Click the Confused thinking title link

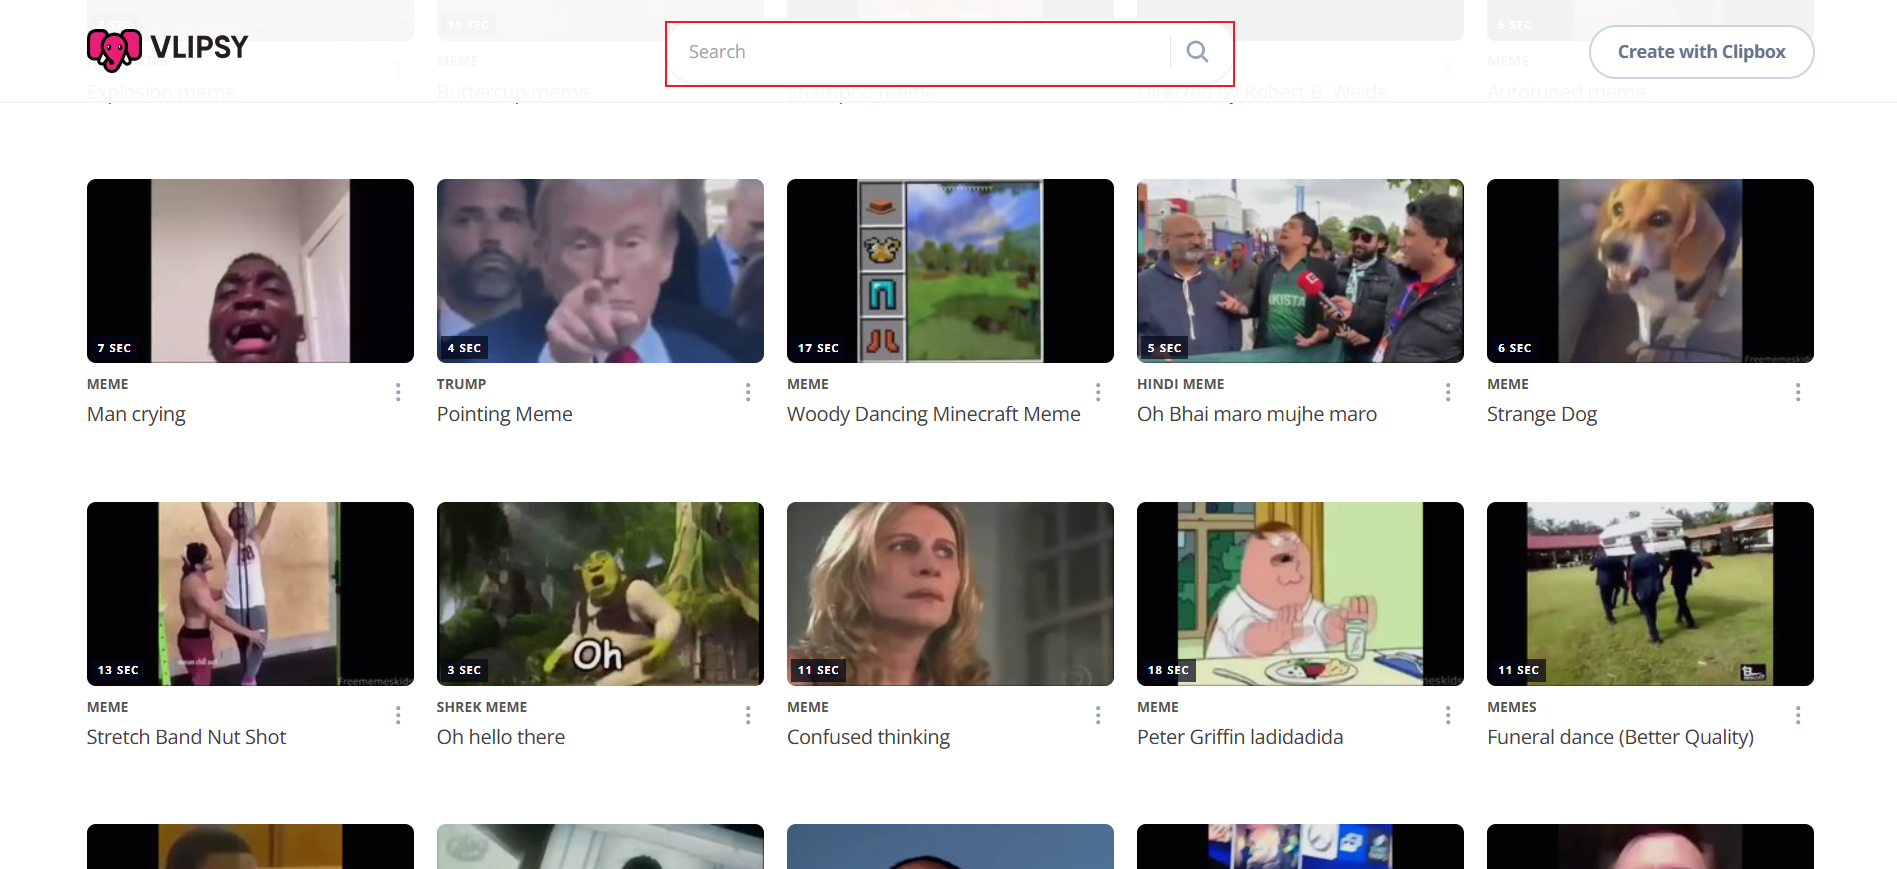[868, 737]
